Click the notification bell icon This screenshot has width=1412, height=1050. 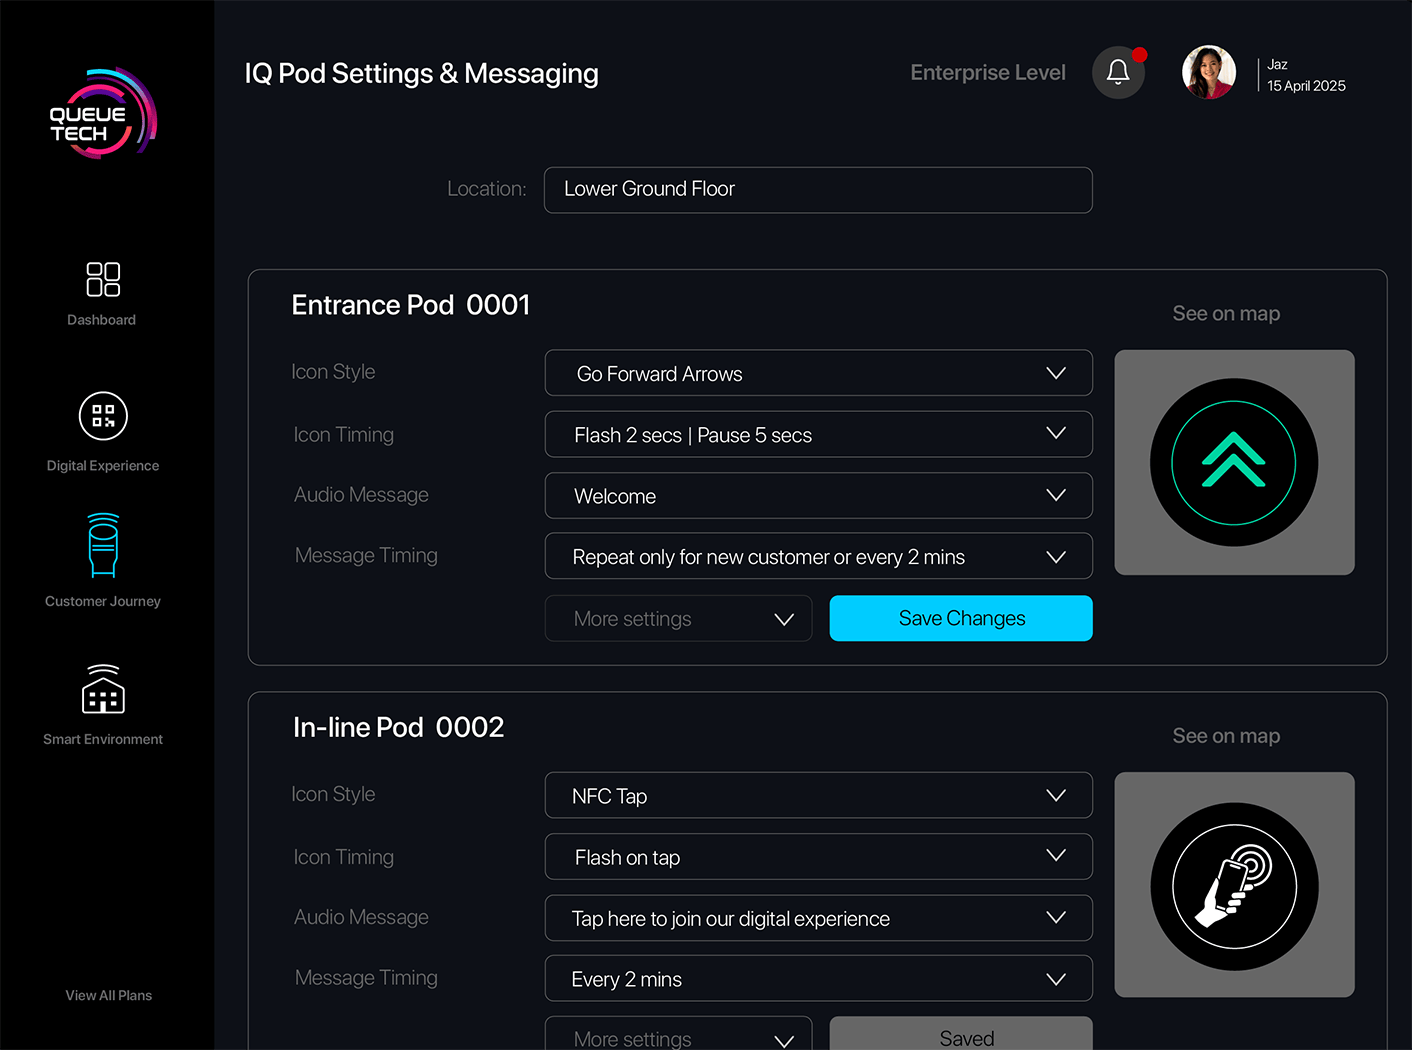point(1118,72)
